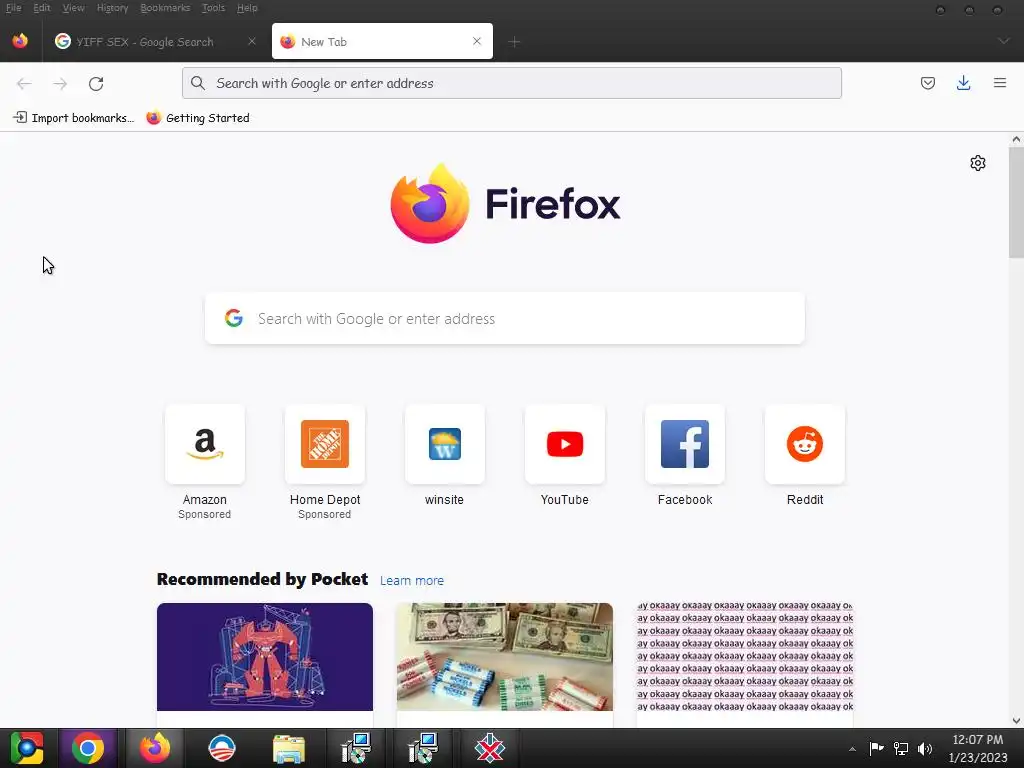Click the scrollbar up arrow

click(1016, 139)
